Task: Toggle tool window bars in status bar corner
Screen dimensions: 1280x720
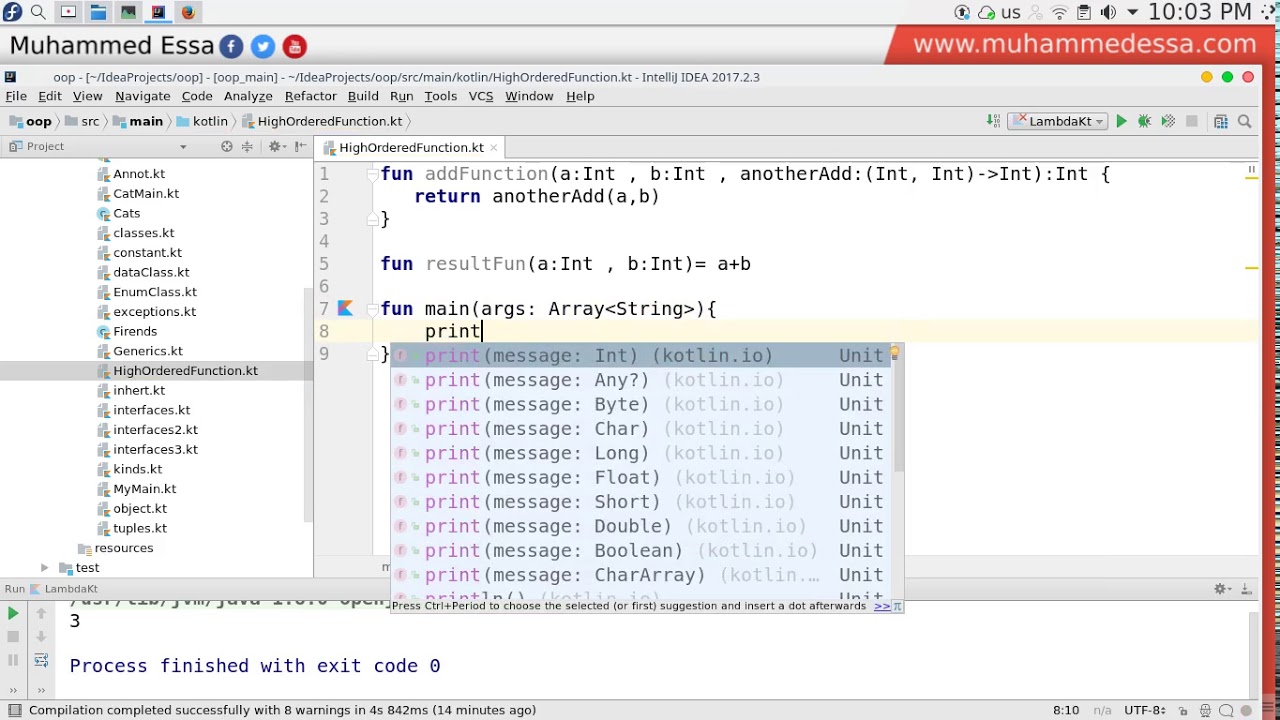Action: tap(14, 710)
